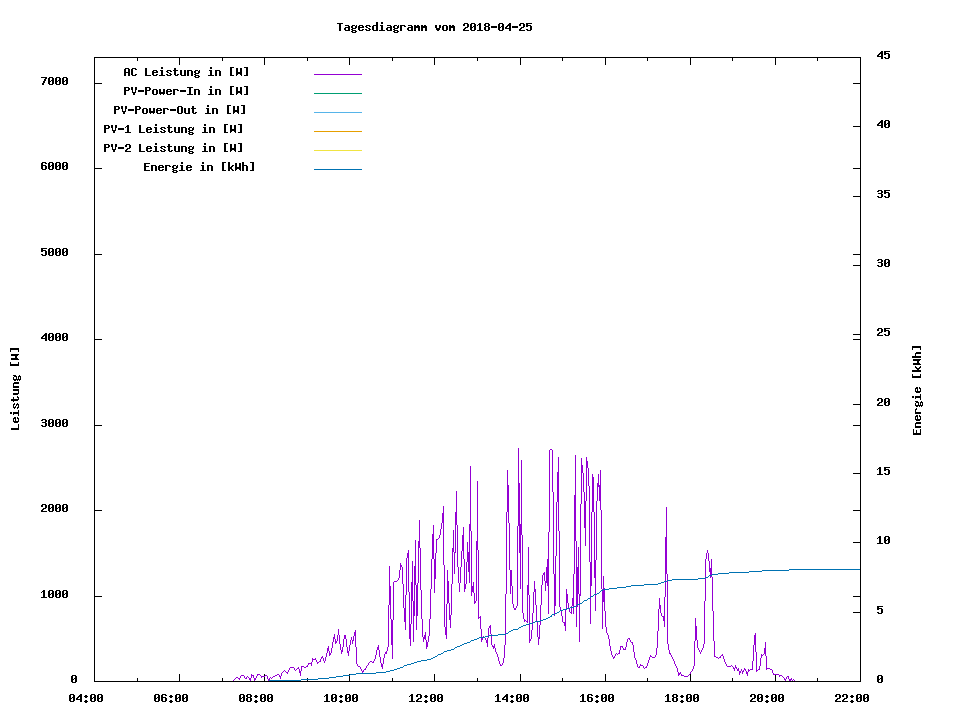Click the 3000 label on the Leistung axis
The width and height of the screenshot is (960, 720).
point(54,424)
